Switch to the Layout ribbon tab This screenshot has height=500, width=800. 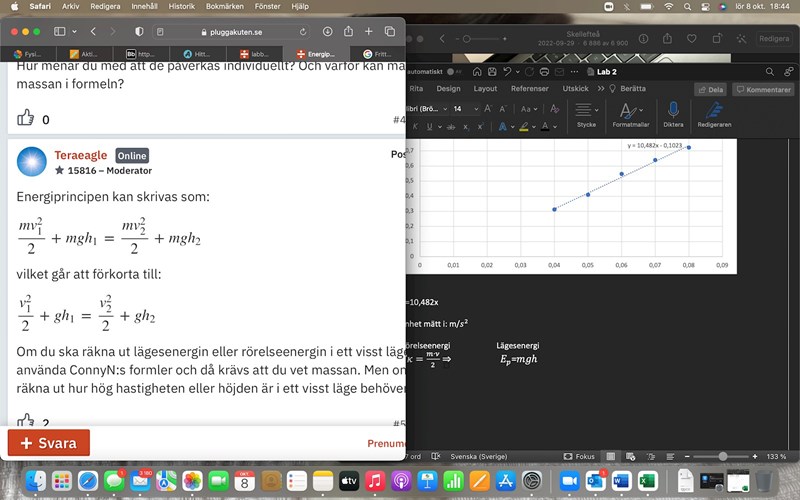point(485,89)
